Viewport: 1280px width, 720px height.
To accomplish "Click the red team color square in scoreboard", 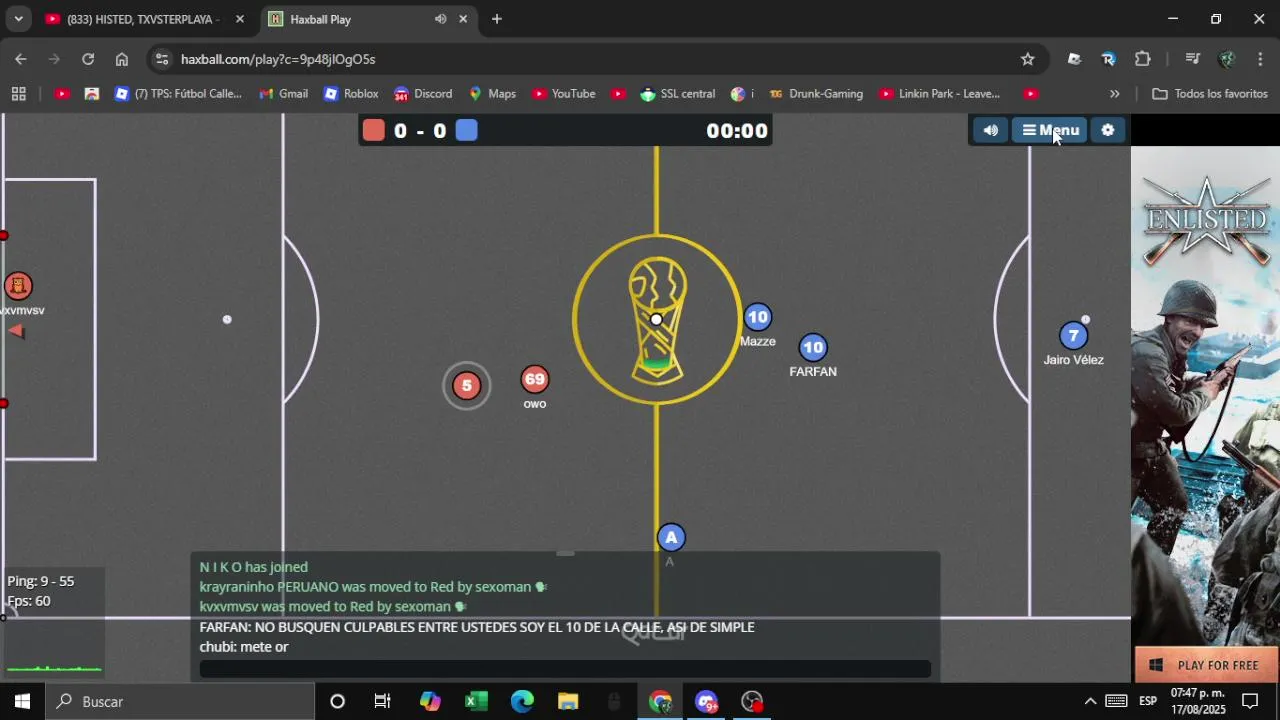I will point(374,130).
